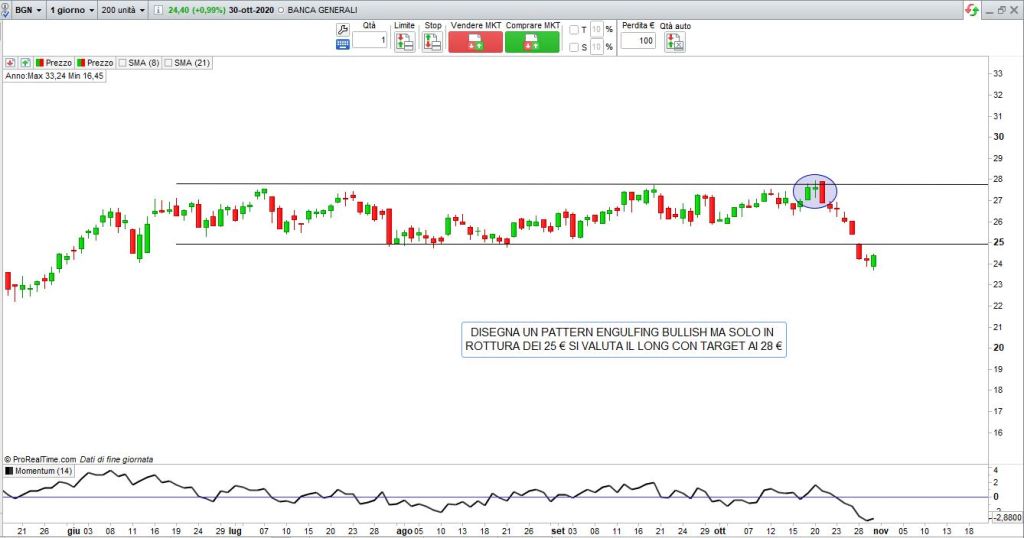Screen dimensions: 1024x538
Task: Click the green up-arrow indicator icon
Action: coord(23,62)
